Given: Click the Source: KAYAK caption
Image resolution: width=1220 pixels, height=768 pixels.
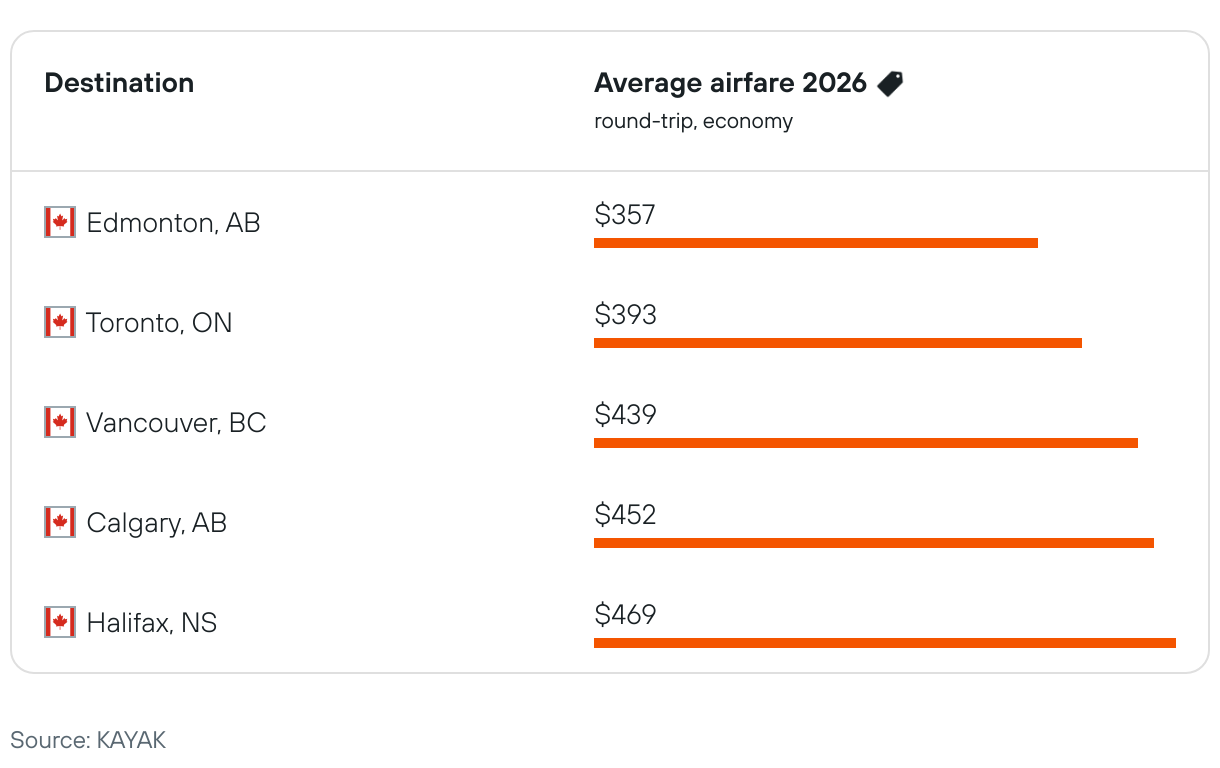Looking at the screenshot, I should click(88, 740).
